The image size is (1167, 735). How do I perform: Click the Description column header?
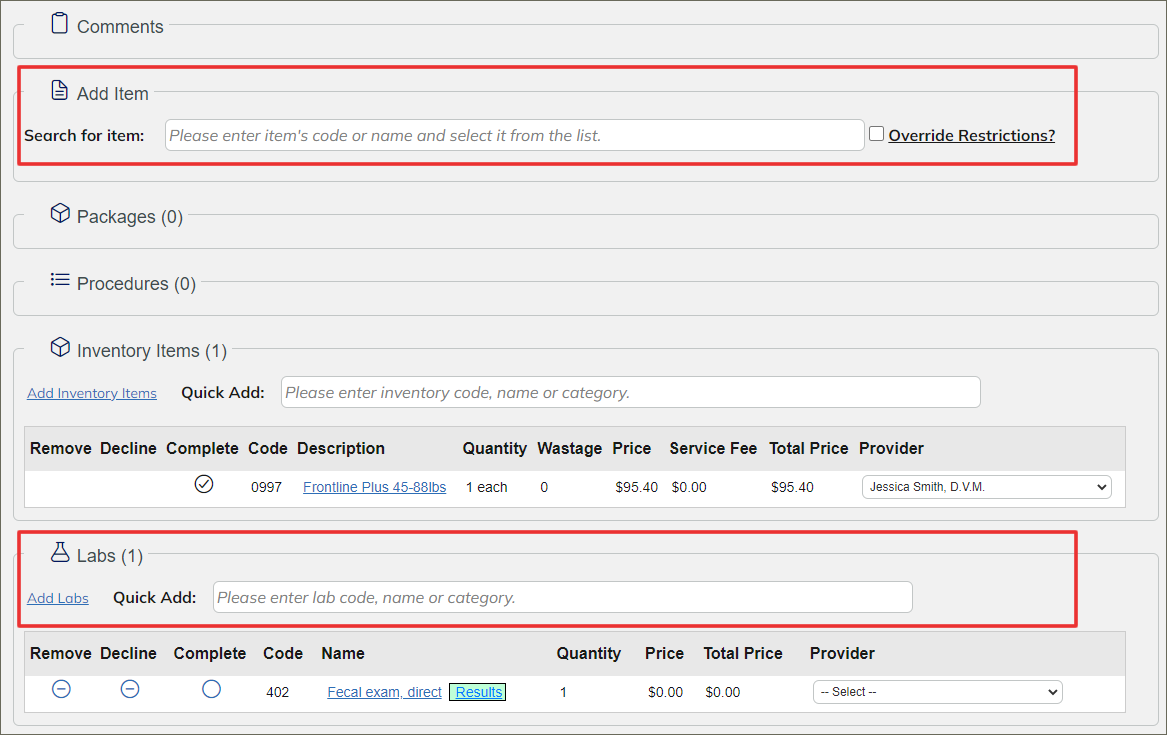tap(341, 449)
